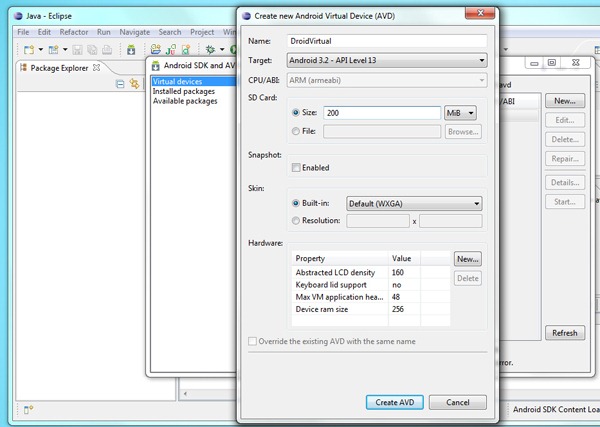Screen dimensions: 600x427
Task: Select the SD Card File radio button
Action: pyautogui.click(x=295, y=131)
